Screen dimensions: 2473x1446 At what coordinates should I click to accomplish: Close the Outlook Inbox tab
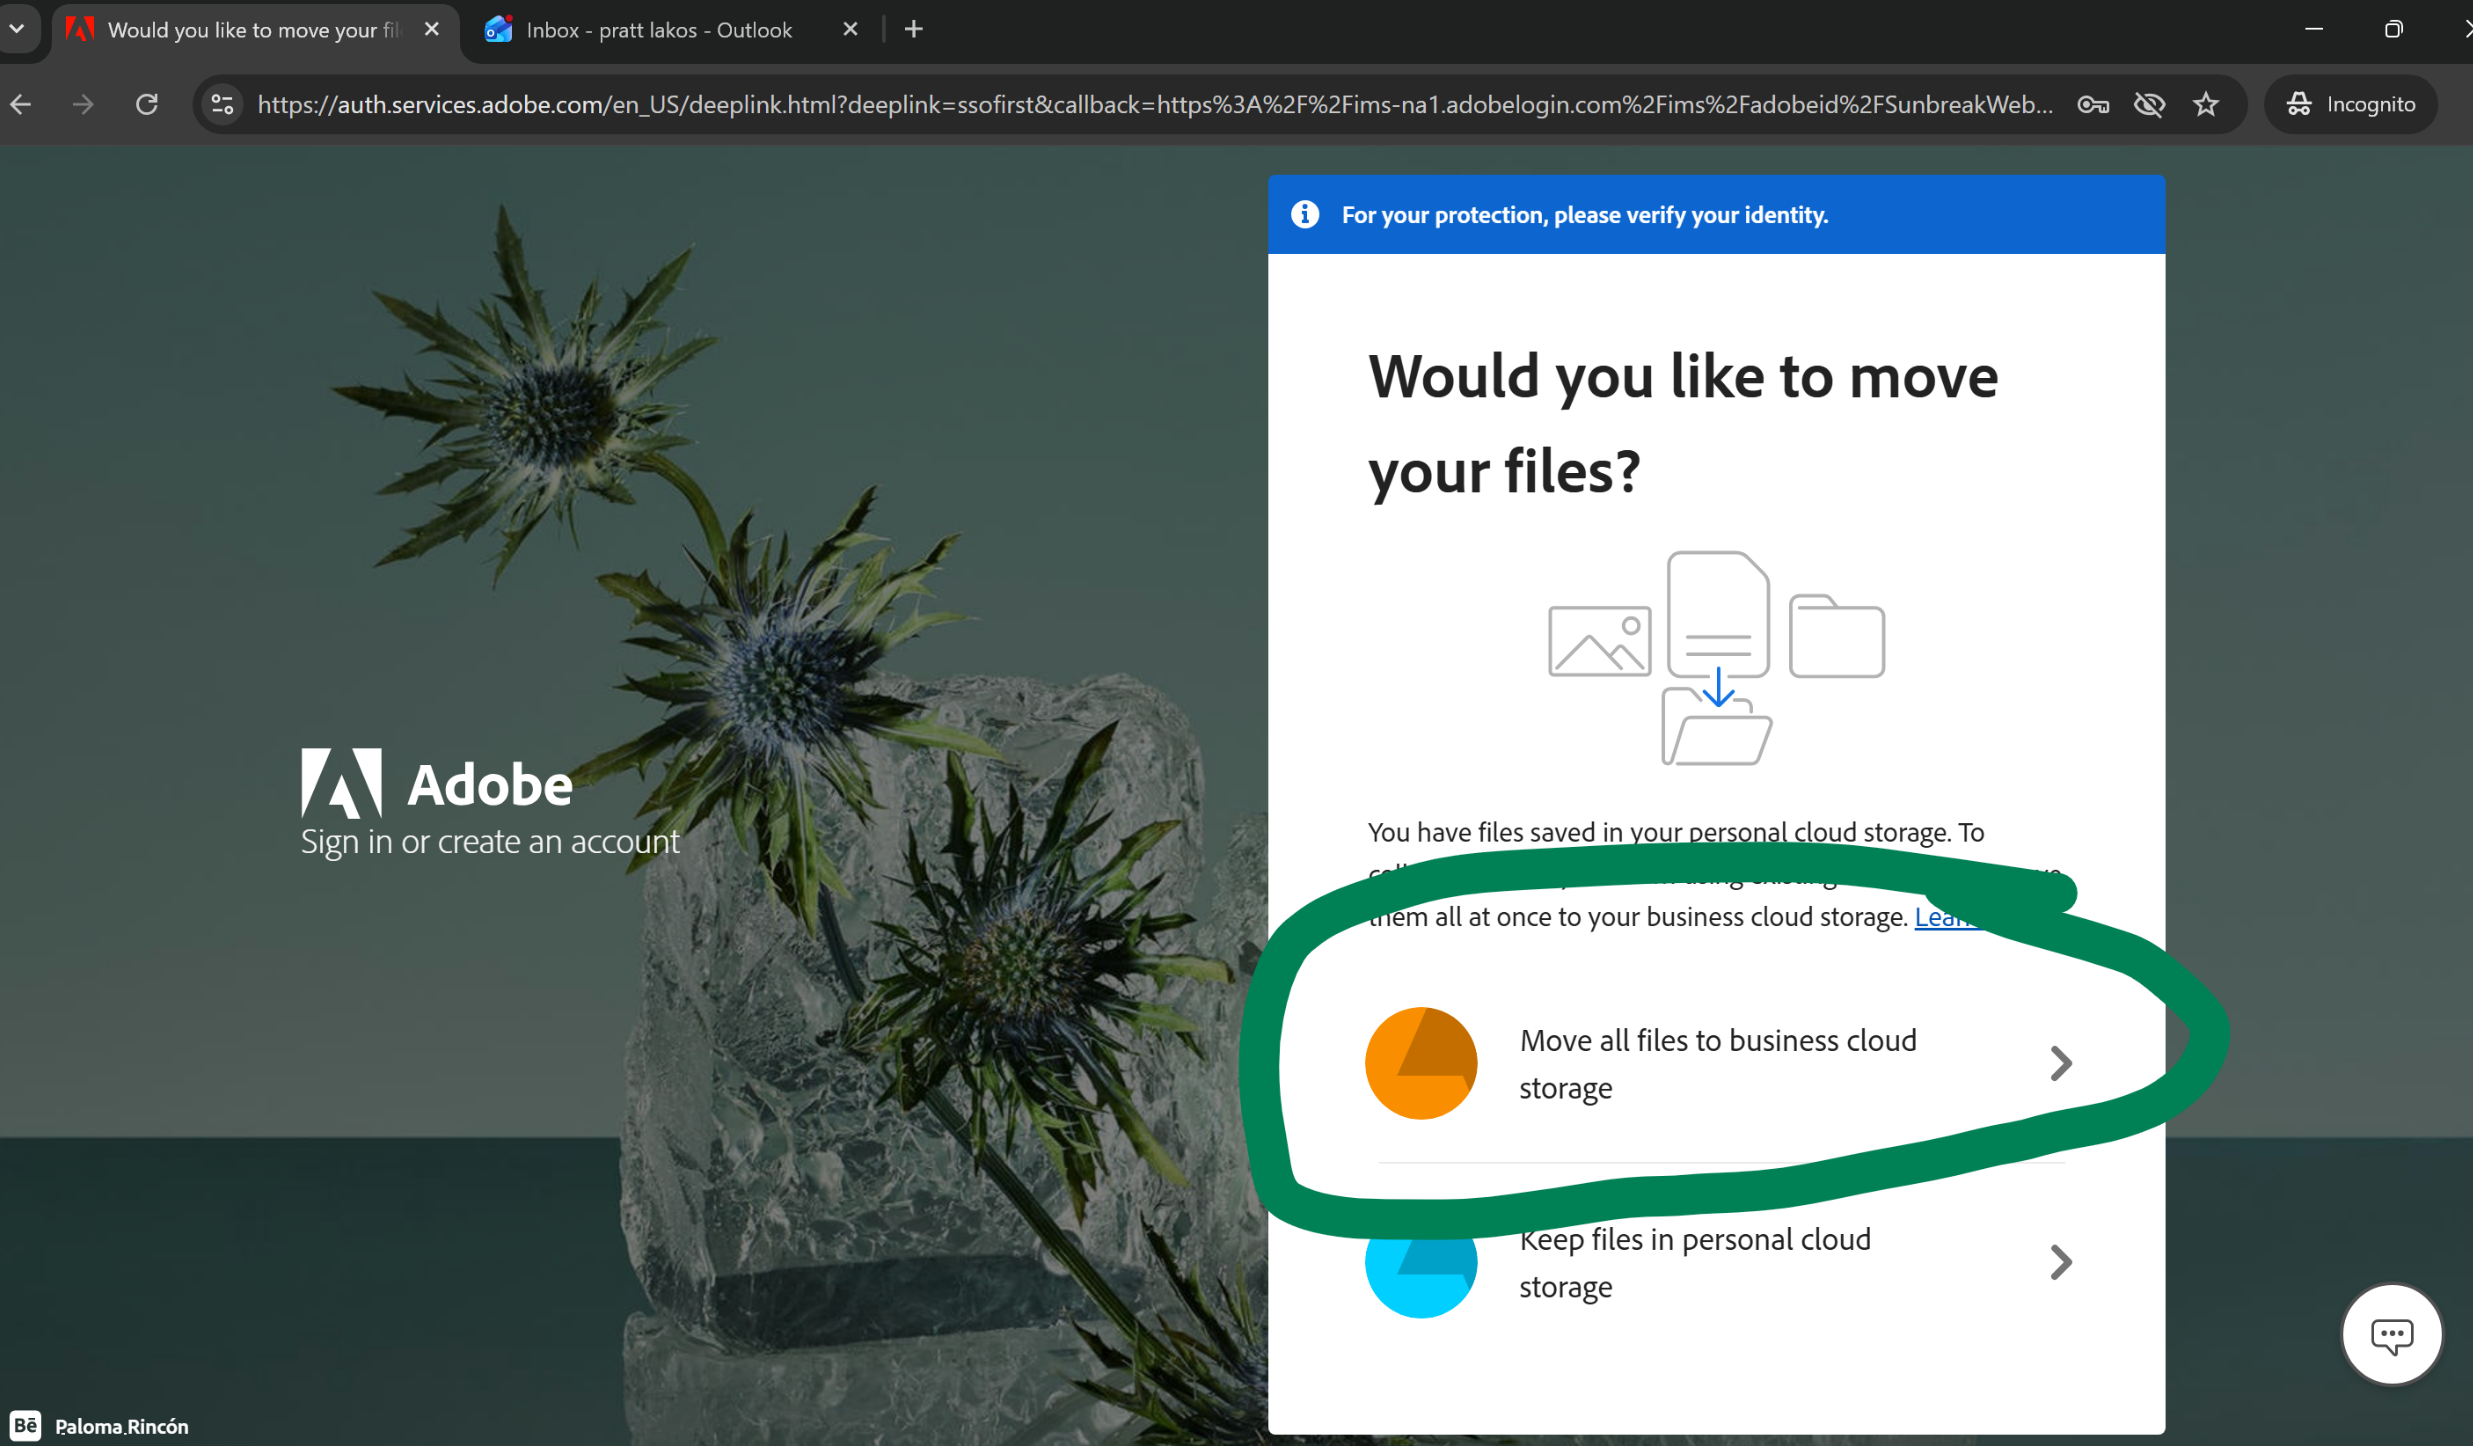pyautogui.click(x=850, y=30)
